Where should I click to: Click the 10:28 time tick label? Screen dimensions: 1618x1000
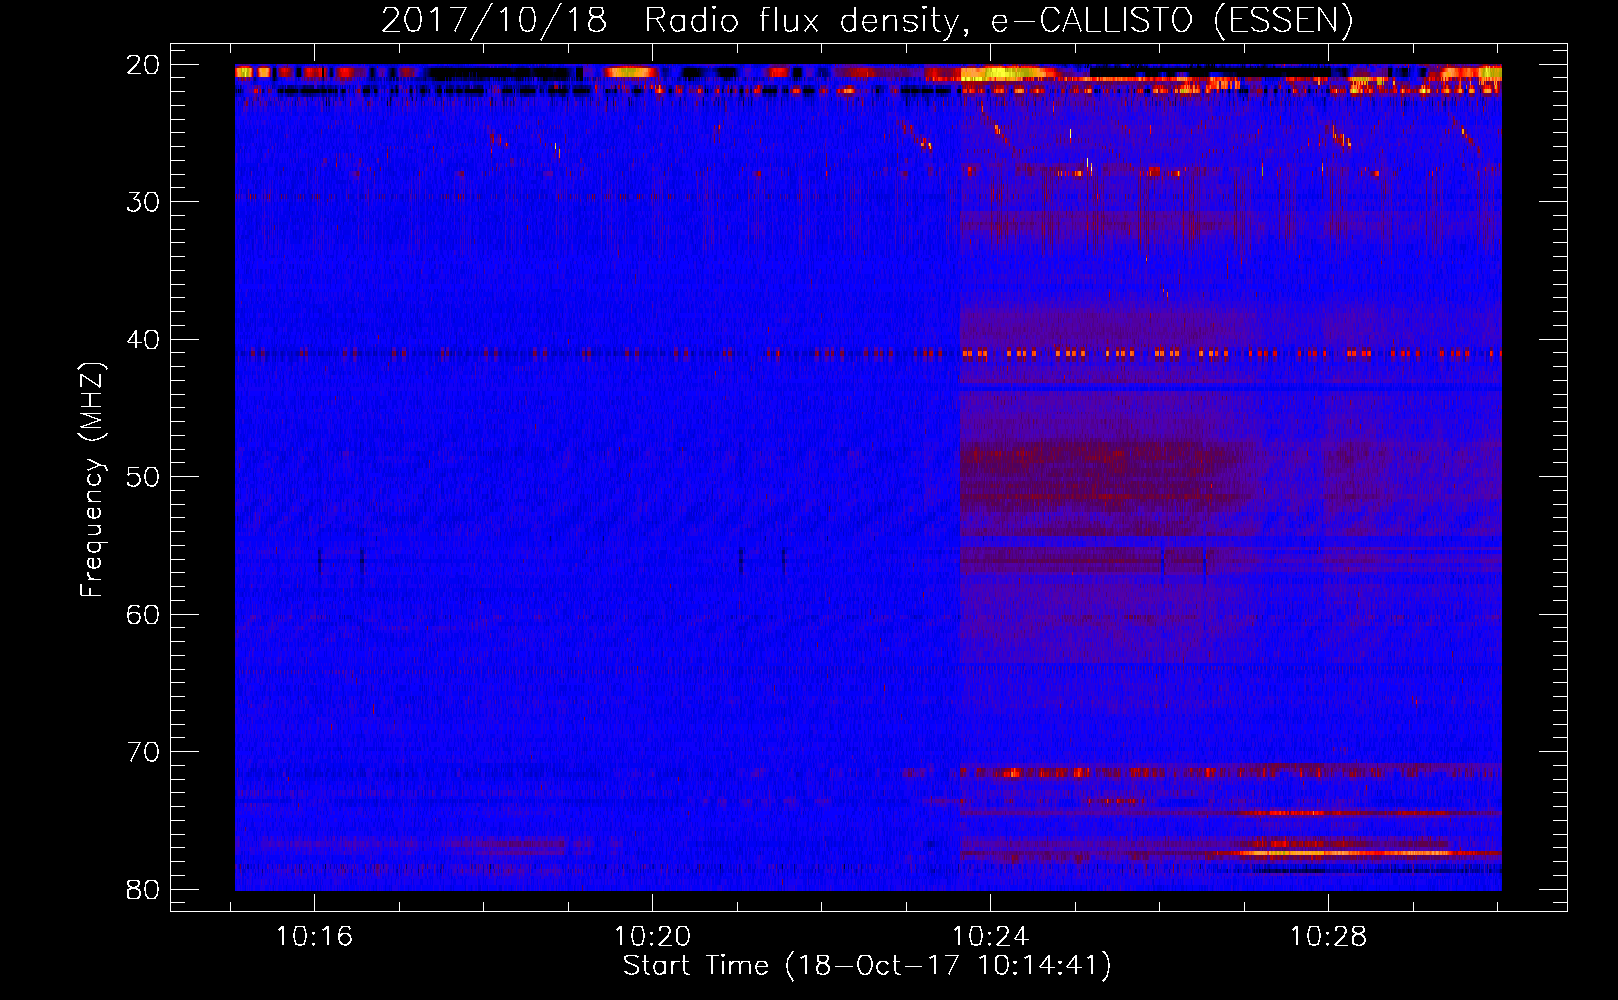[1328, 937]
